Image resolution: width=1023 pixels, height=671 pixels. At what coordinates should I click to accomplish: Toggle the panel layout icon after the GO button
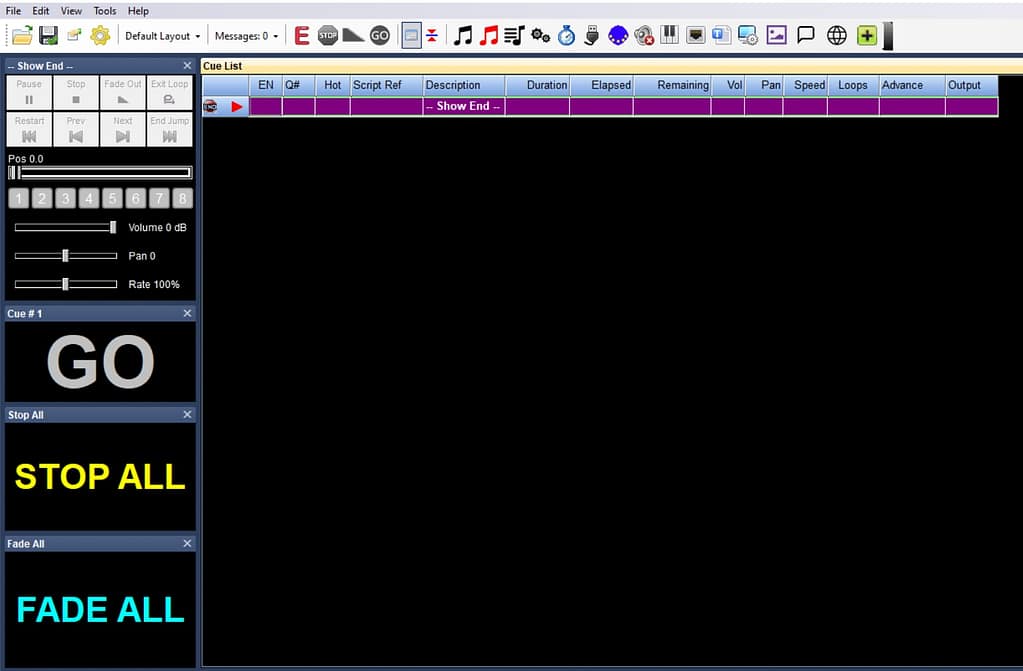pyautogui.click(x=411, y=35)
